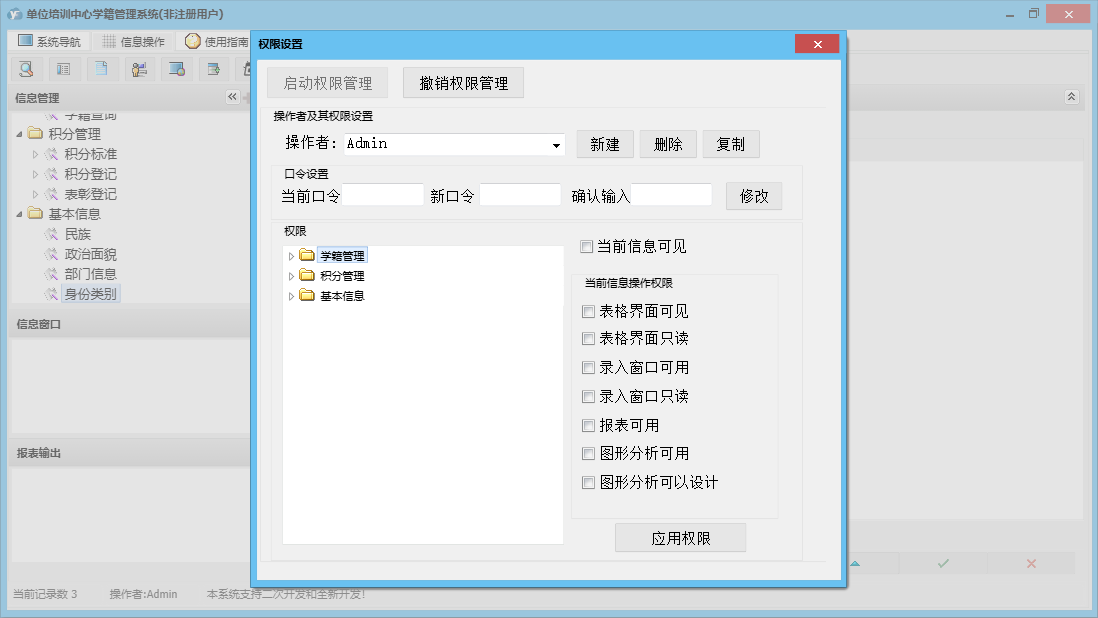Expand 积分登记 item in sidebar tree
The height and width of the screenshot is (618, 1098).
tap(35, 174)
